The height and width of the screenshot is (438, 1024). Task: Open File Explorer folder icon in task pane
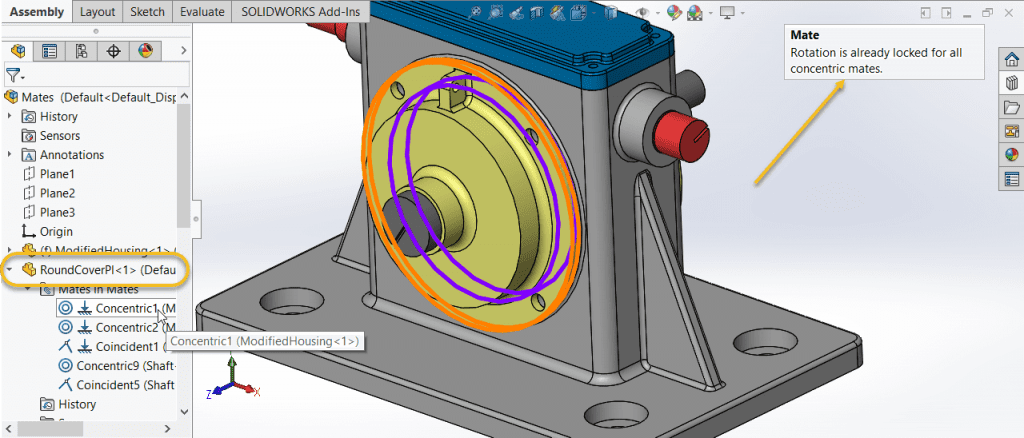coord(1011,107)
